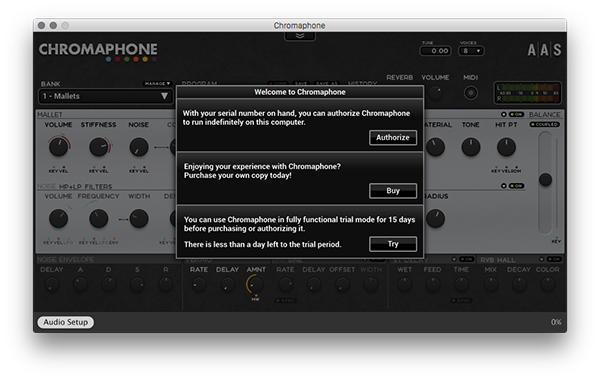Toggle the top resonator ON switch
The width and height of the screenshot is (600, 380).
517,114
